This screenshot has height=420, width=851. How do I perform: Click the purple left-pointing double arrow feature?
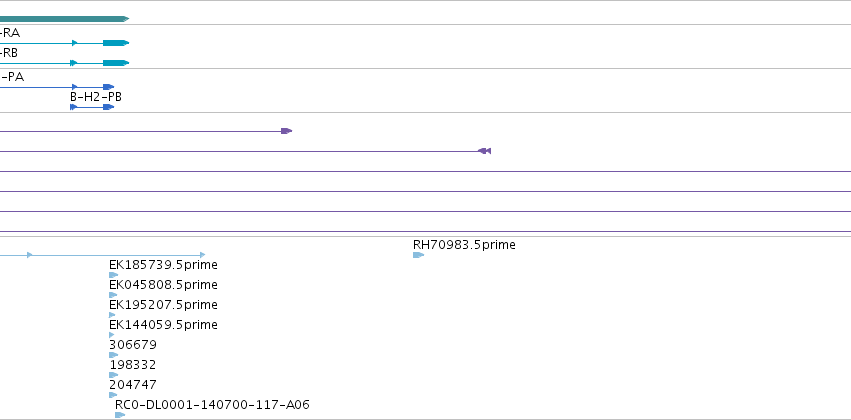click(x=485, y=151)
